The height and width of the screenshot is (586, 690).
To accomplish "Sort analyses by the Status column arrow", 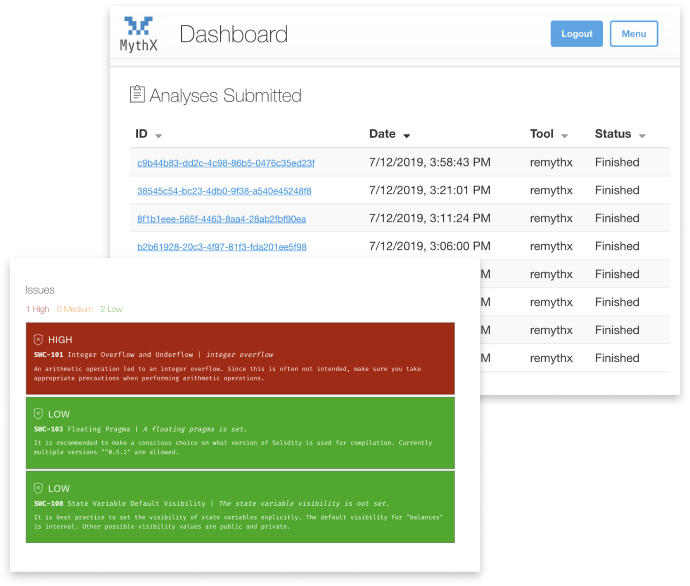I will point(642,136).
